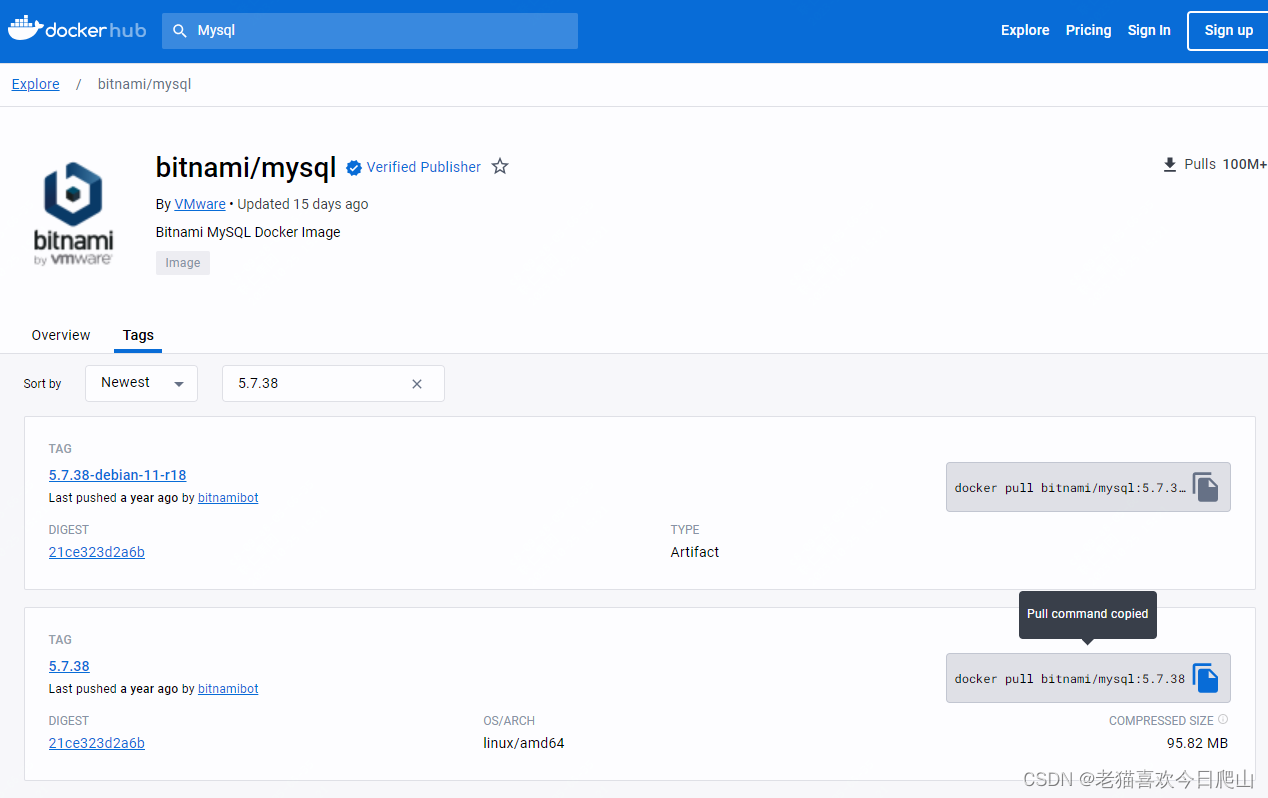Switch to the Overview tab

click(60, 335)
